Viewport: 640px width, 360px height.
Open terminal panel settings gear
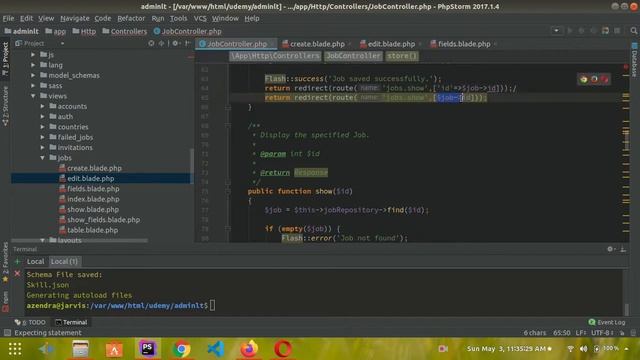[x=610, y=249]
